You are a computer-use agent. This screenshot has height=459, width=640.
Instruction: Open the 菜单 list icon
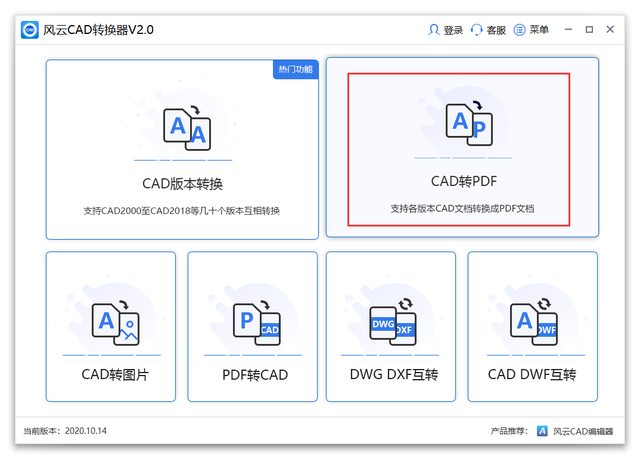point(519,30)
